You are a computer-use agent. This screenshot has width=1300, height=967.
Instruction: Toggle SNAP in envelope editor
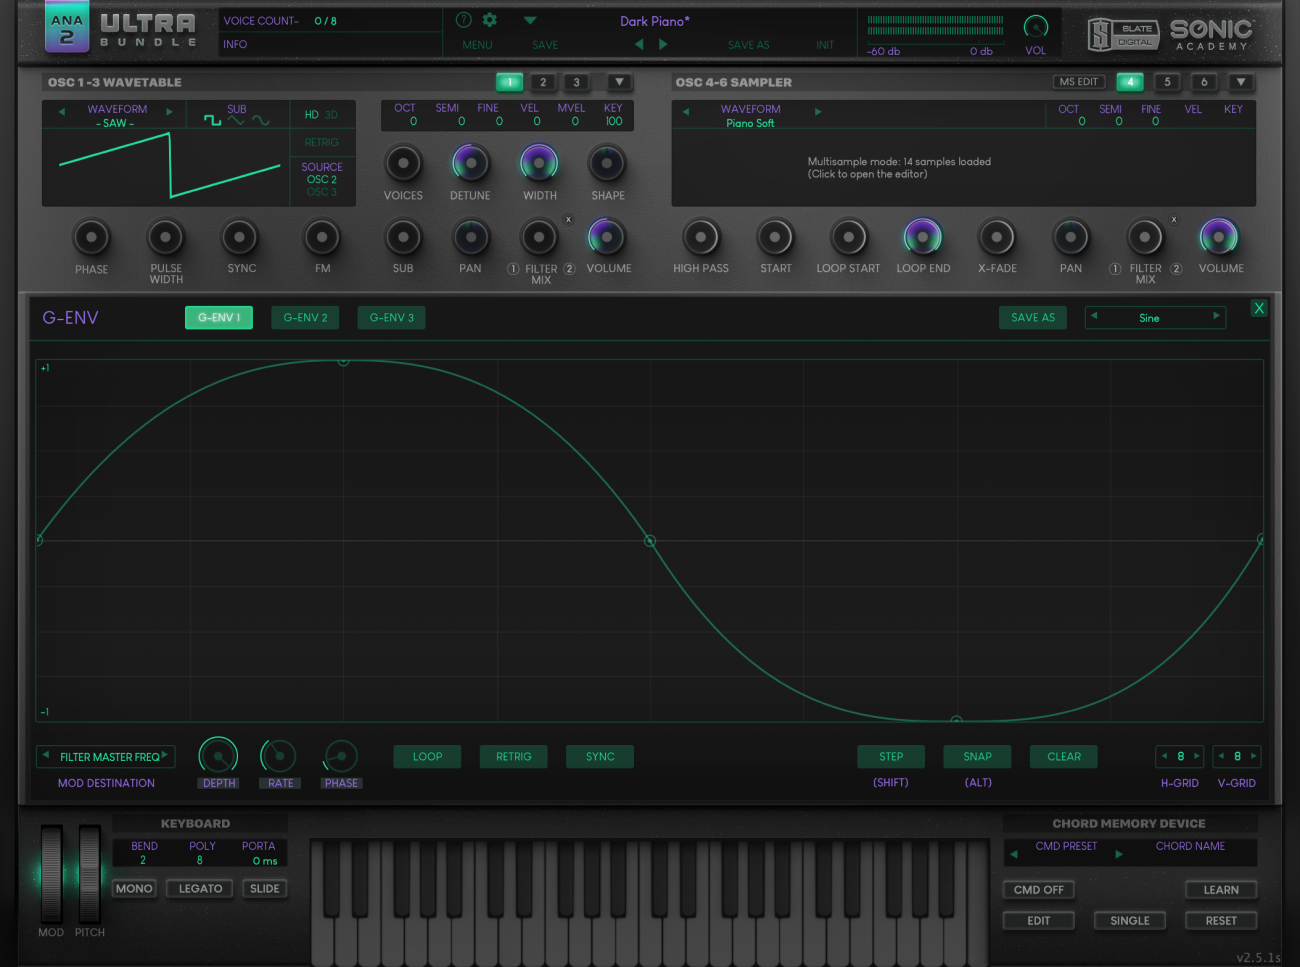pyautogui.click(x=977, y=757)
